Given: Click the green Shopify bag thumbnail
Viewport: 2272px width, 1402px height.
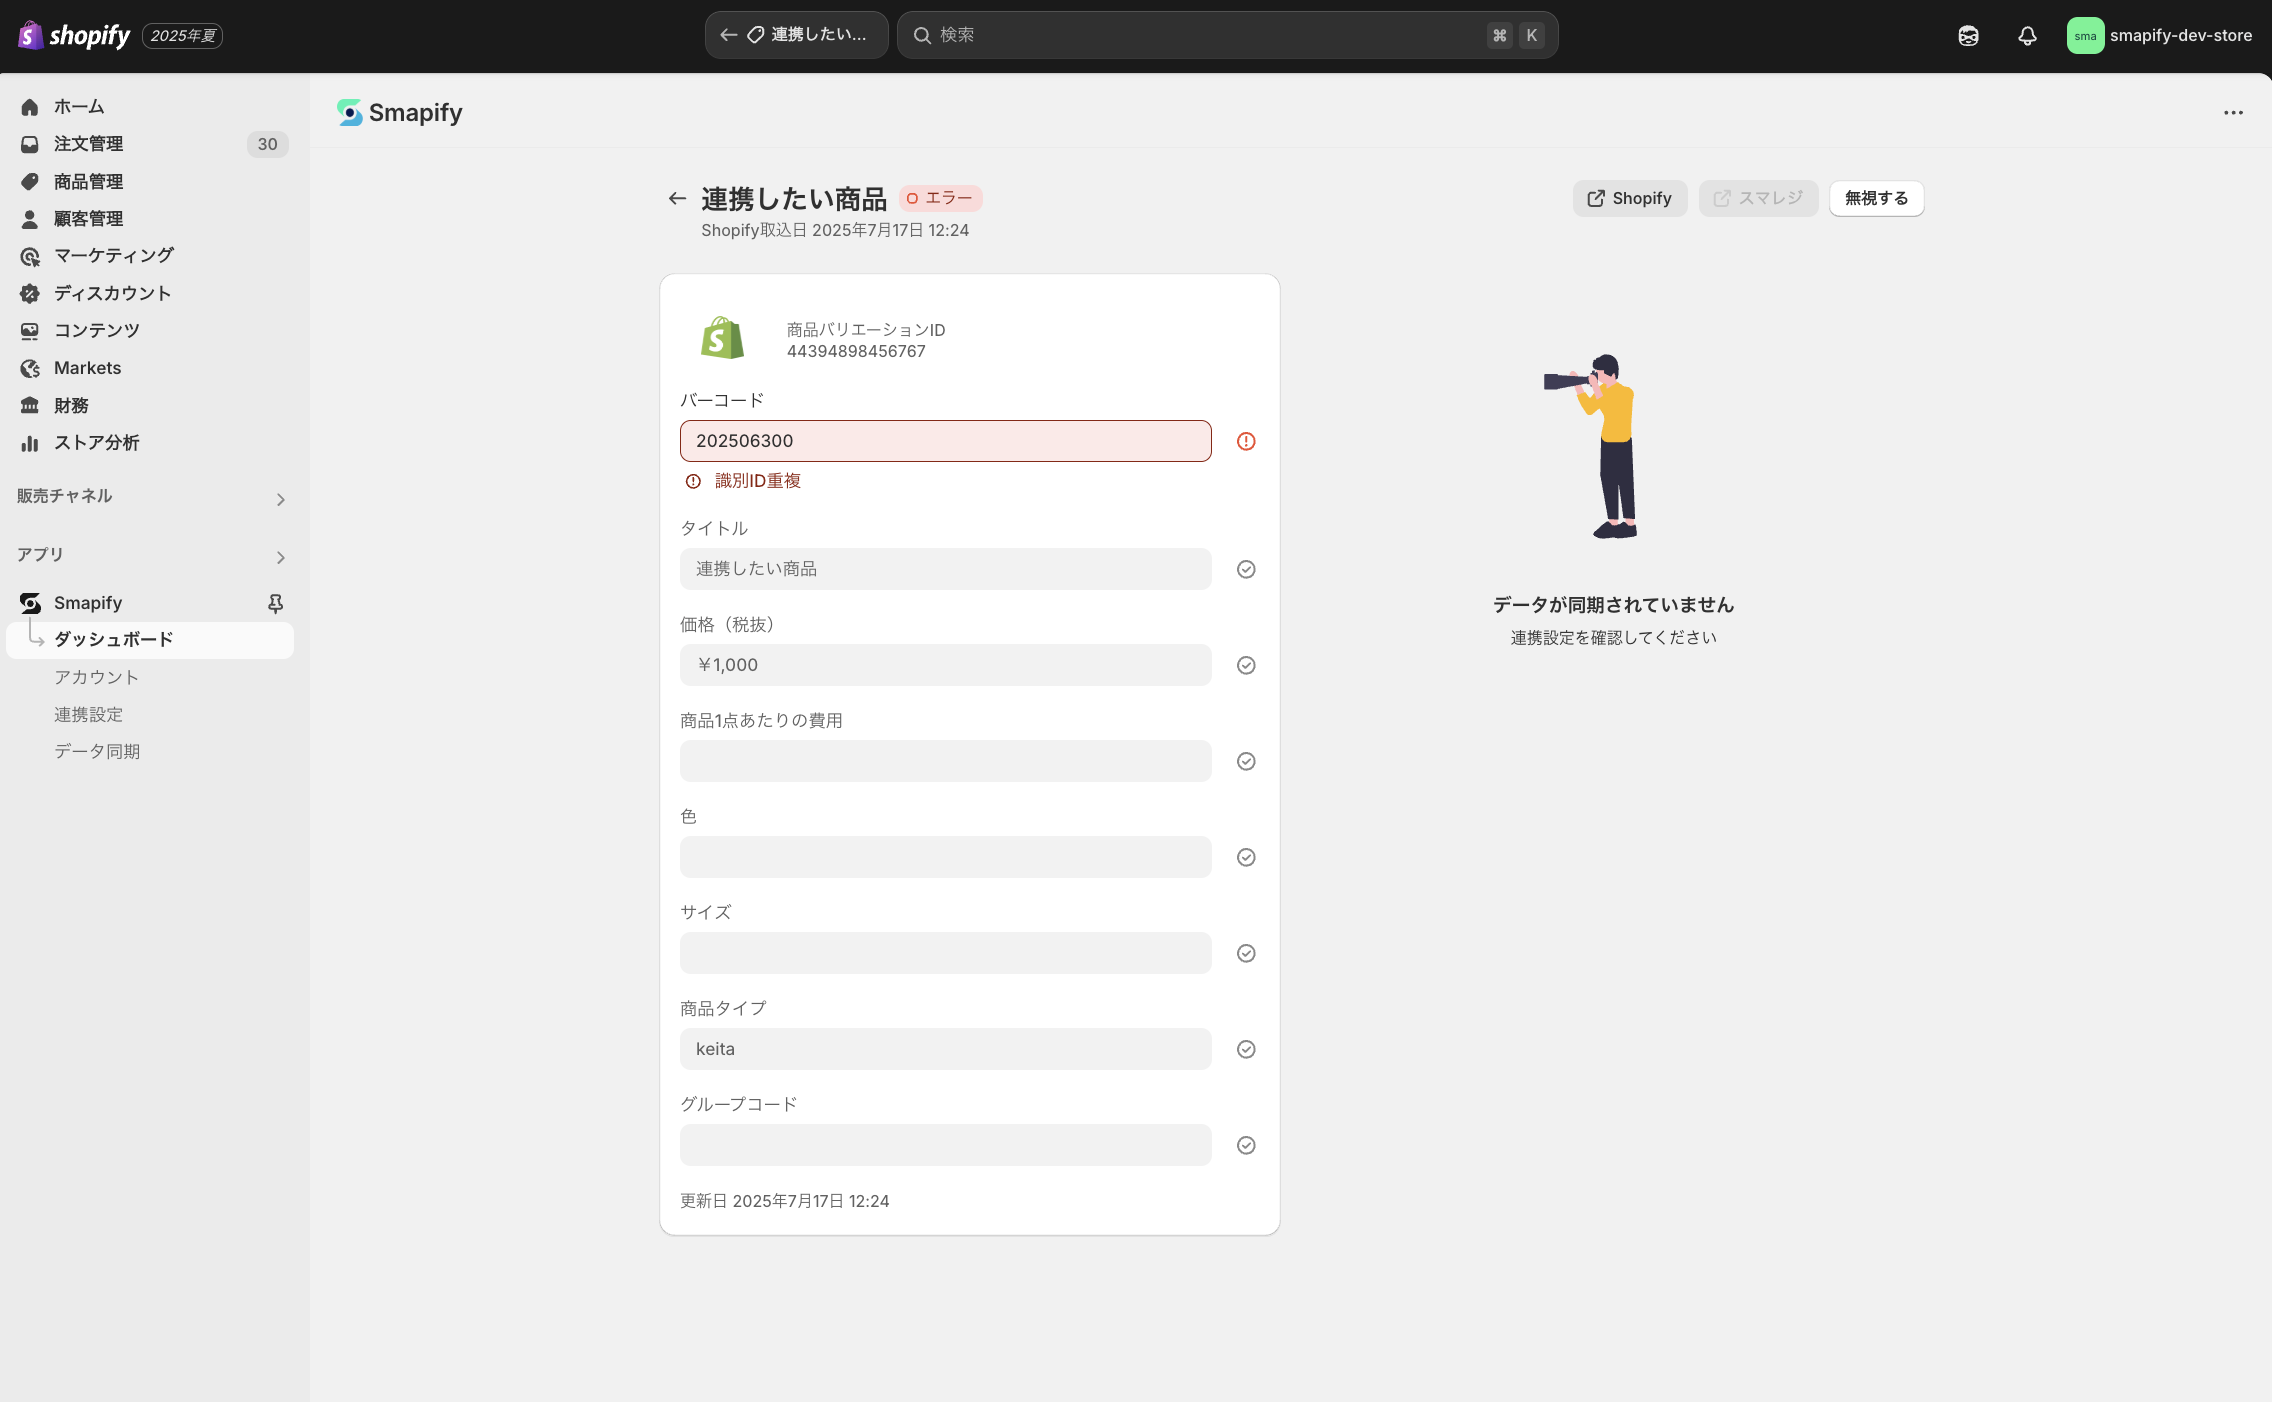Looking at the screenshot, I should [722, 338].
